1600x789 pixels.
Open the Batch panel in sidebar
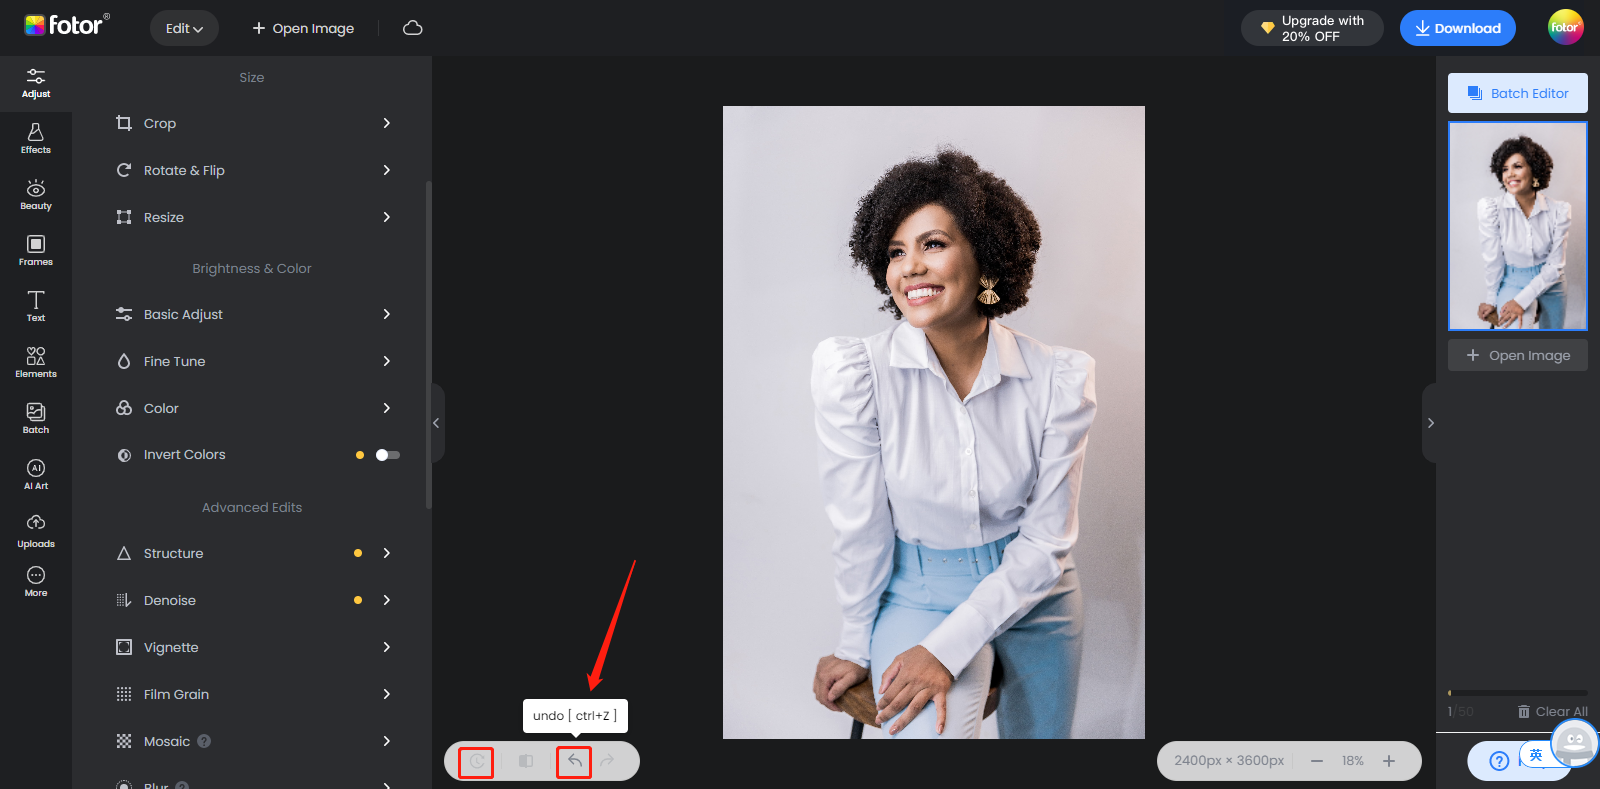[36, 419]
